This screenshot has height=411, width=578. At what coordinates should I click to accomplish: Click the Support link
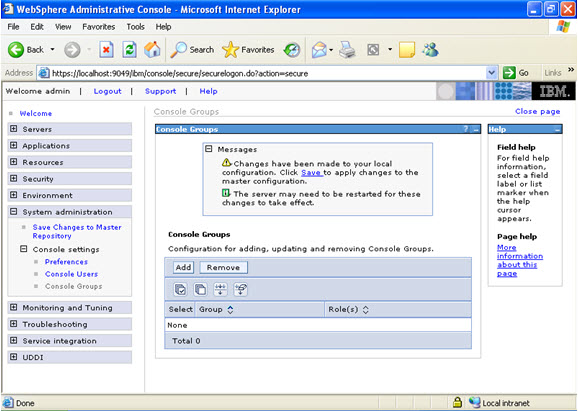(160, 91)
